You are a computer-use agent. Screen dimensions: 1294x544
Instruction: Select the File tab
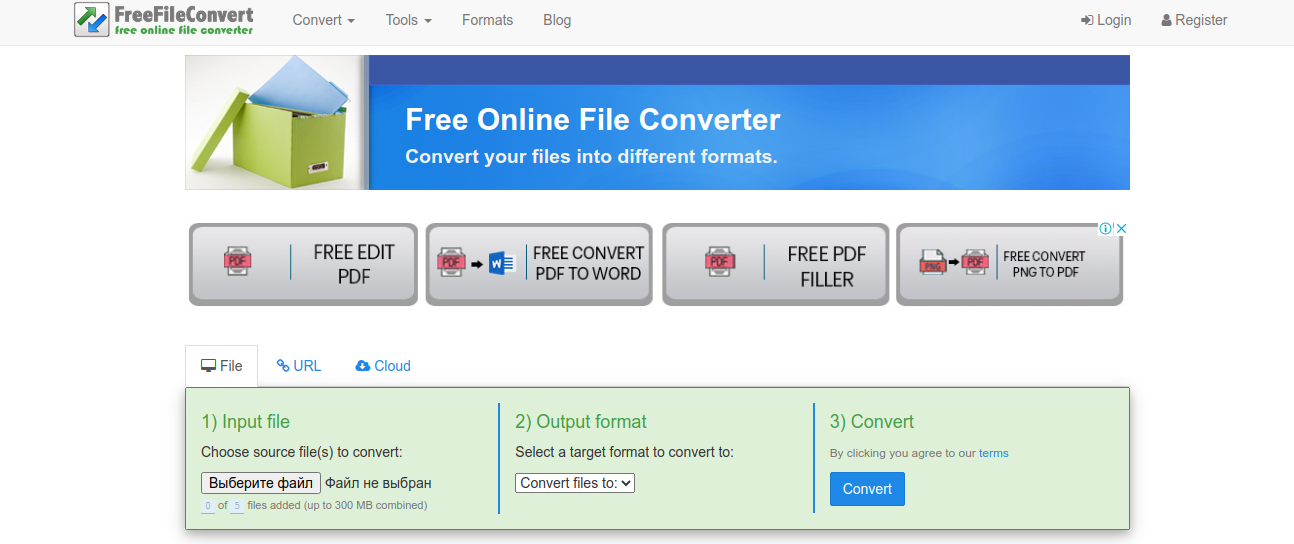click(222, 366)
